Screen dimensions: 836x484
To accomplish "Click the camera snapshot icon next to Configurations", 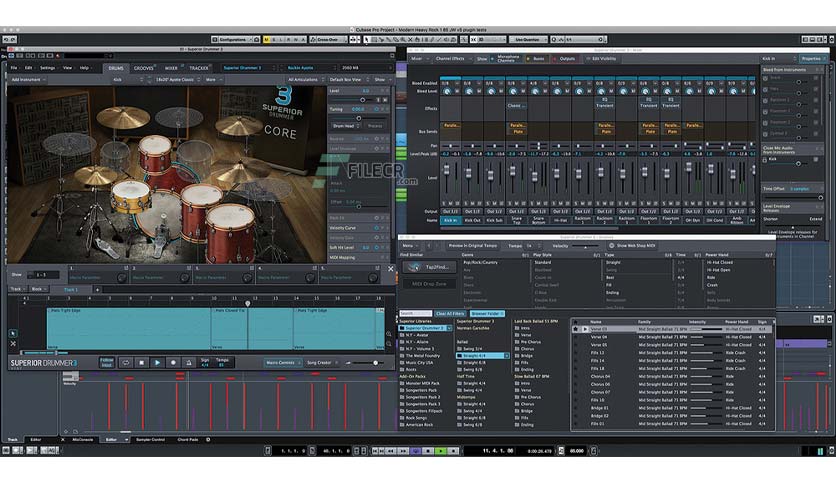I will tap(256, 39).
